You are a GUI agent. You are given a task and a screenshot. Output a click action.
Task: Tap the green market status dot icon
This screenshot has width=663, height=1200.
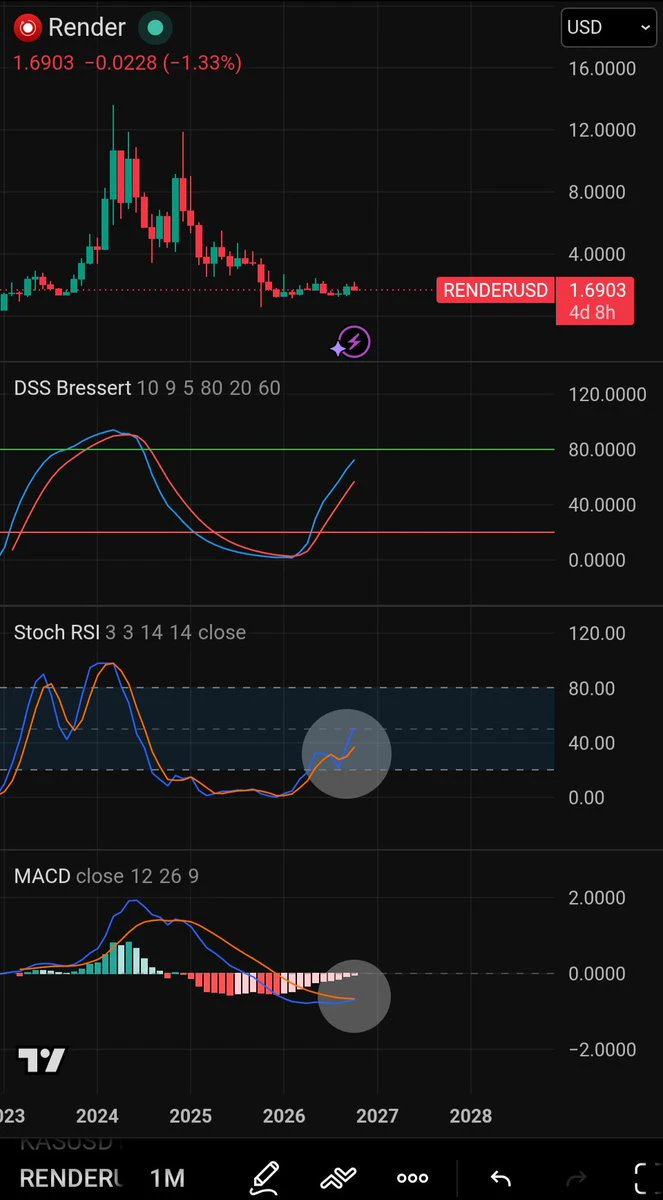(155, 28)
